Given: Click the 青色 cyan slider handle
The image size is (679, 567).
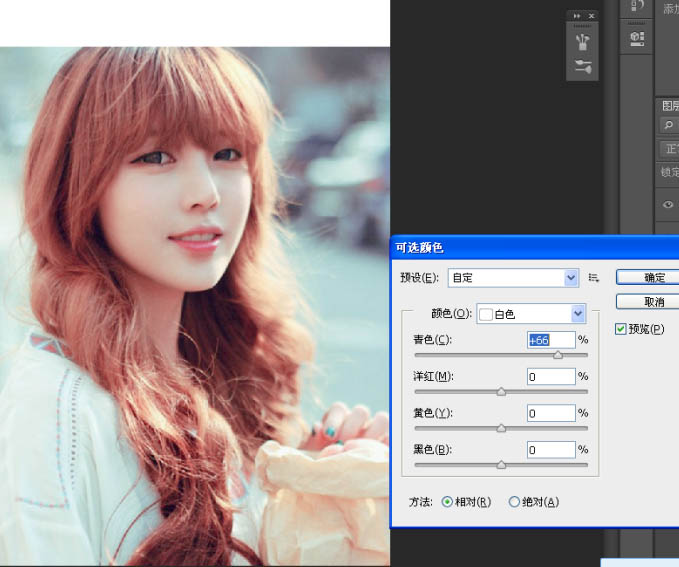Looking at the screenshot, I should point(557,355).
